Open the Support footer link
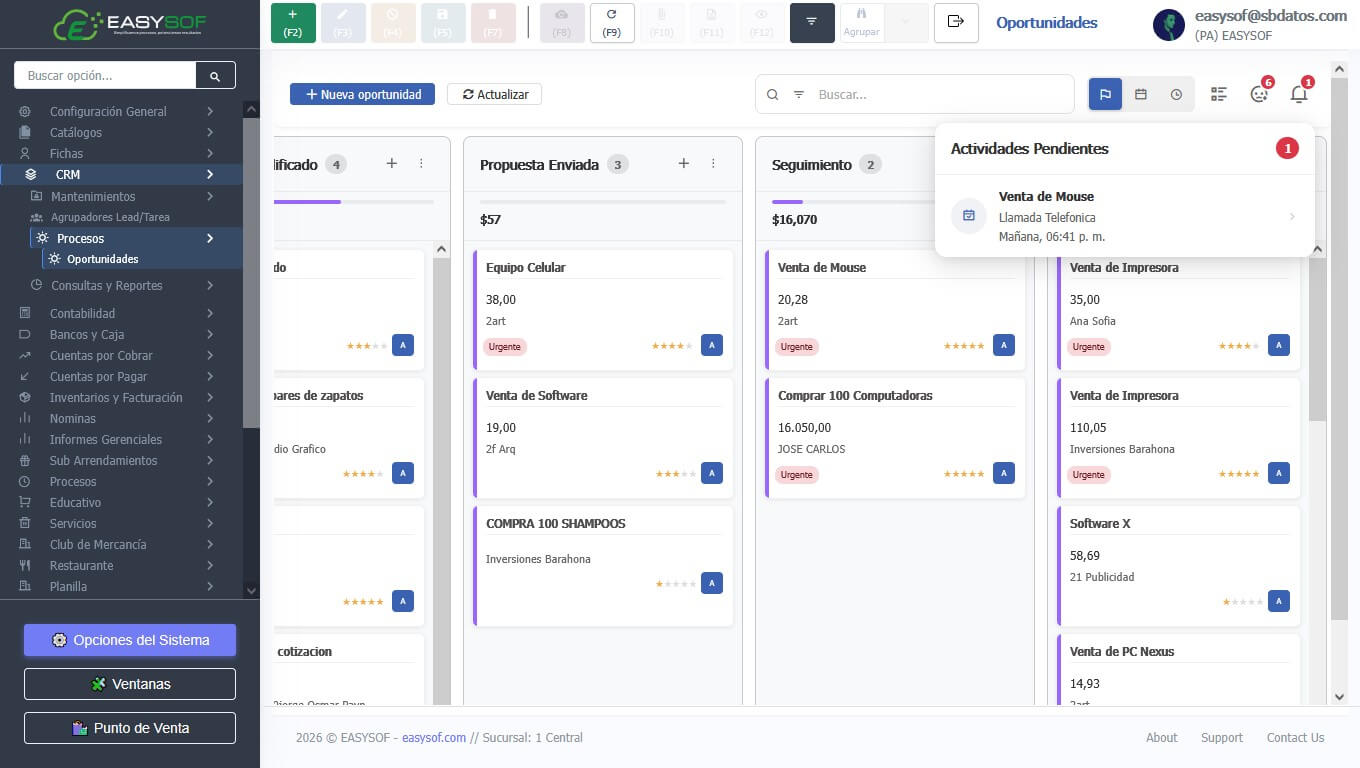 click(x=1221, y=738)
